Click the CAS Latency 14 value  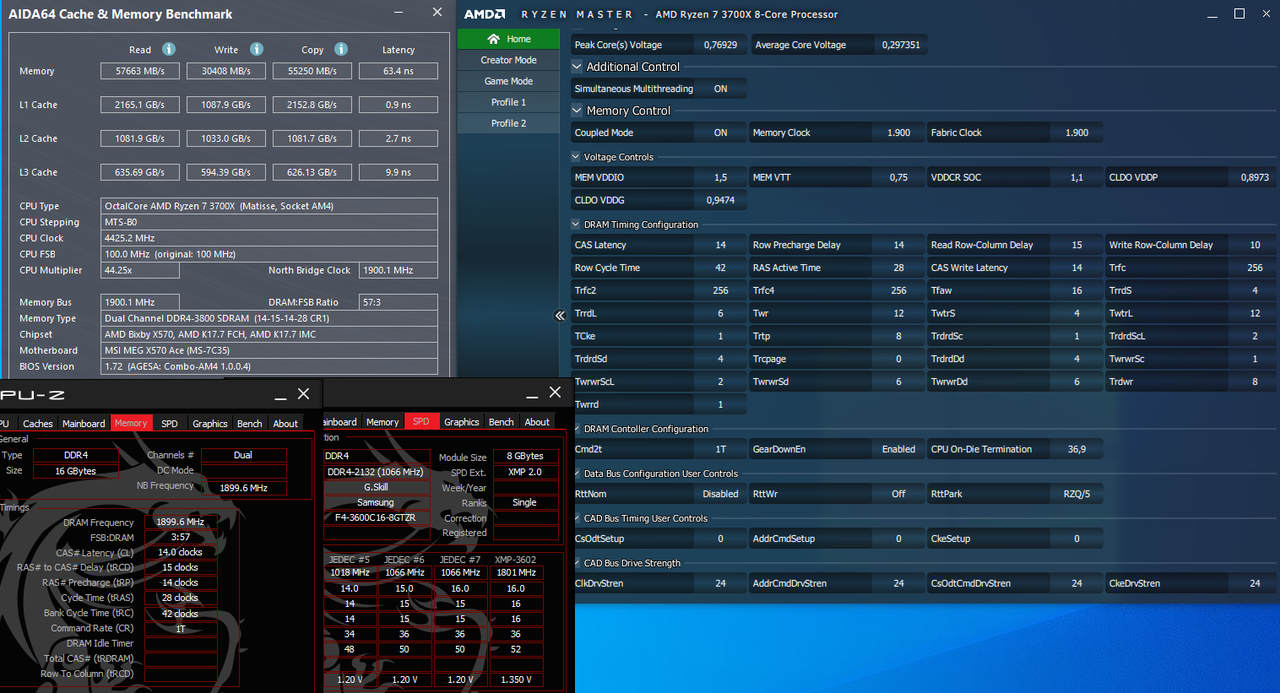721,245
